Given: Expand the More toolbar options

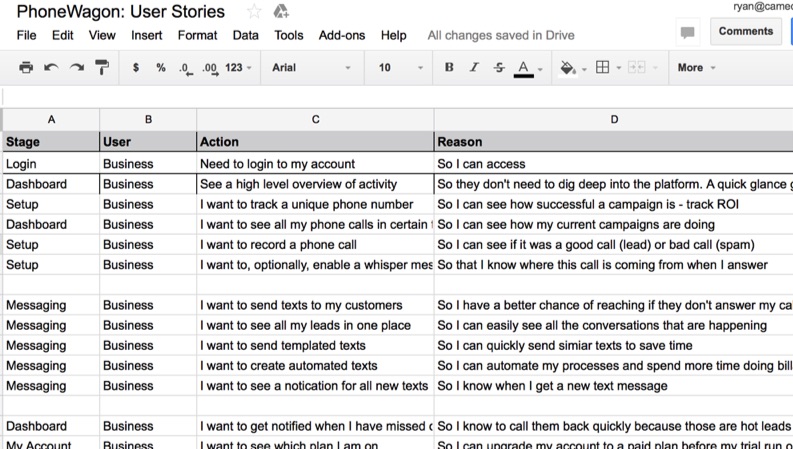Looking at the screenshot, I should (x=696, y=68).
